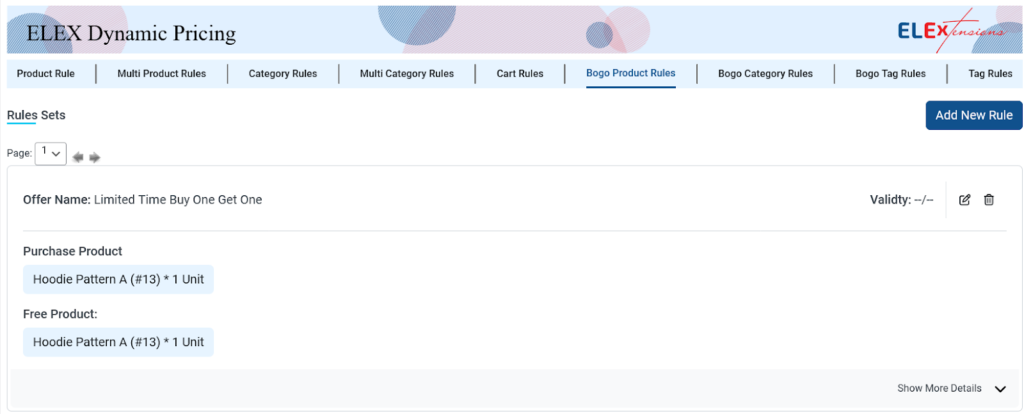Select the Free Product Hoodie Pattern A chip
Image resolution: width=1024 pixels, height=414 pixels.
(x=118, y=342)
